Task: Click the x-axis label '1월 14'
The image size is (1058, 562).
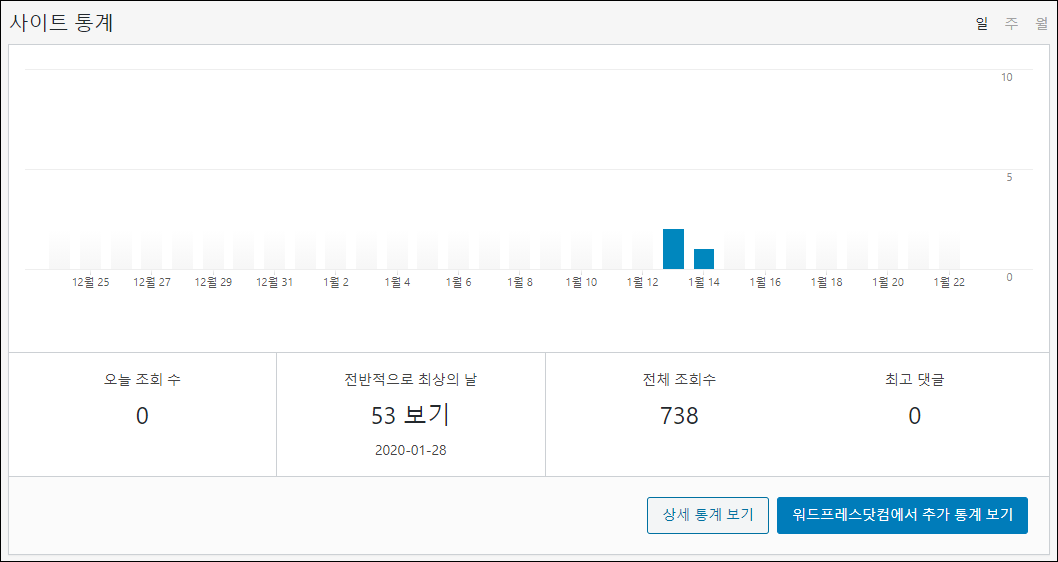Action: 704,283
